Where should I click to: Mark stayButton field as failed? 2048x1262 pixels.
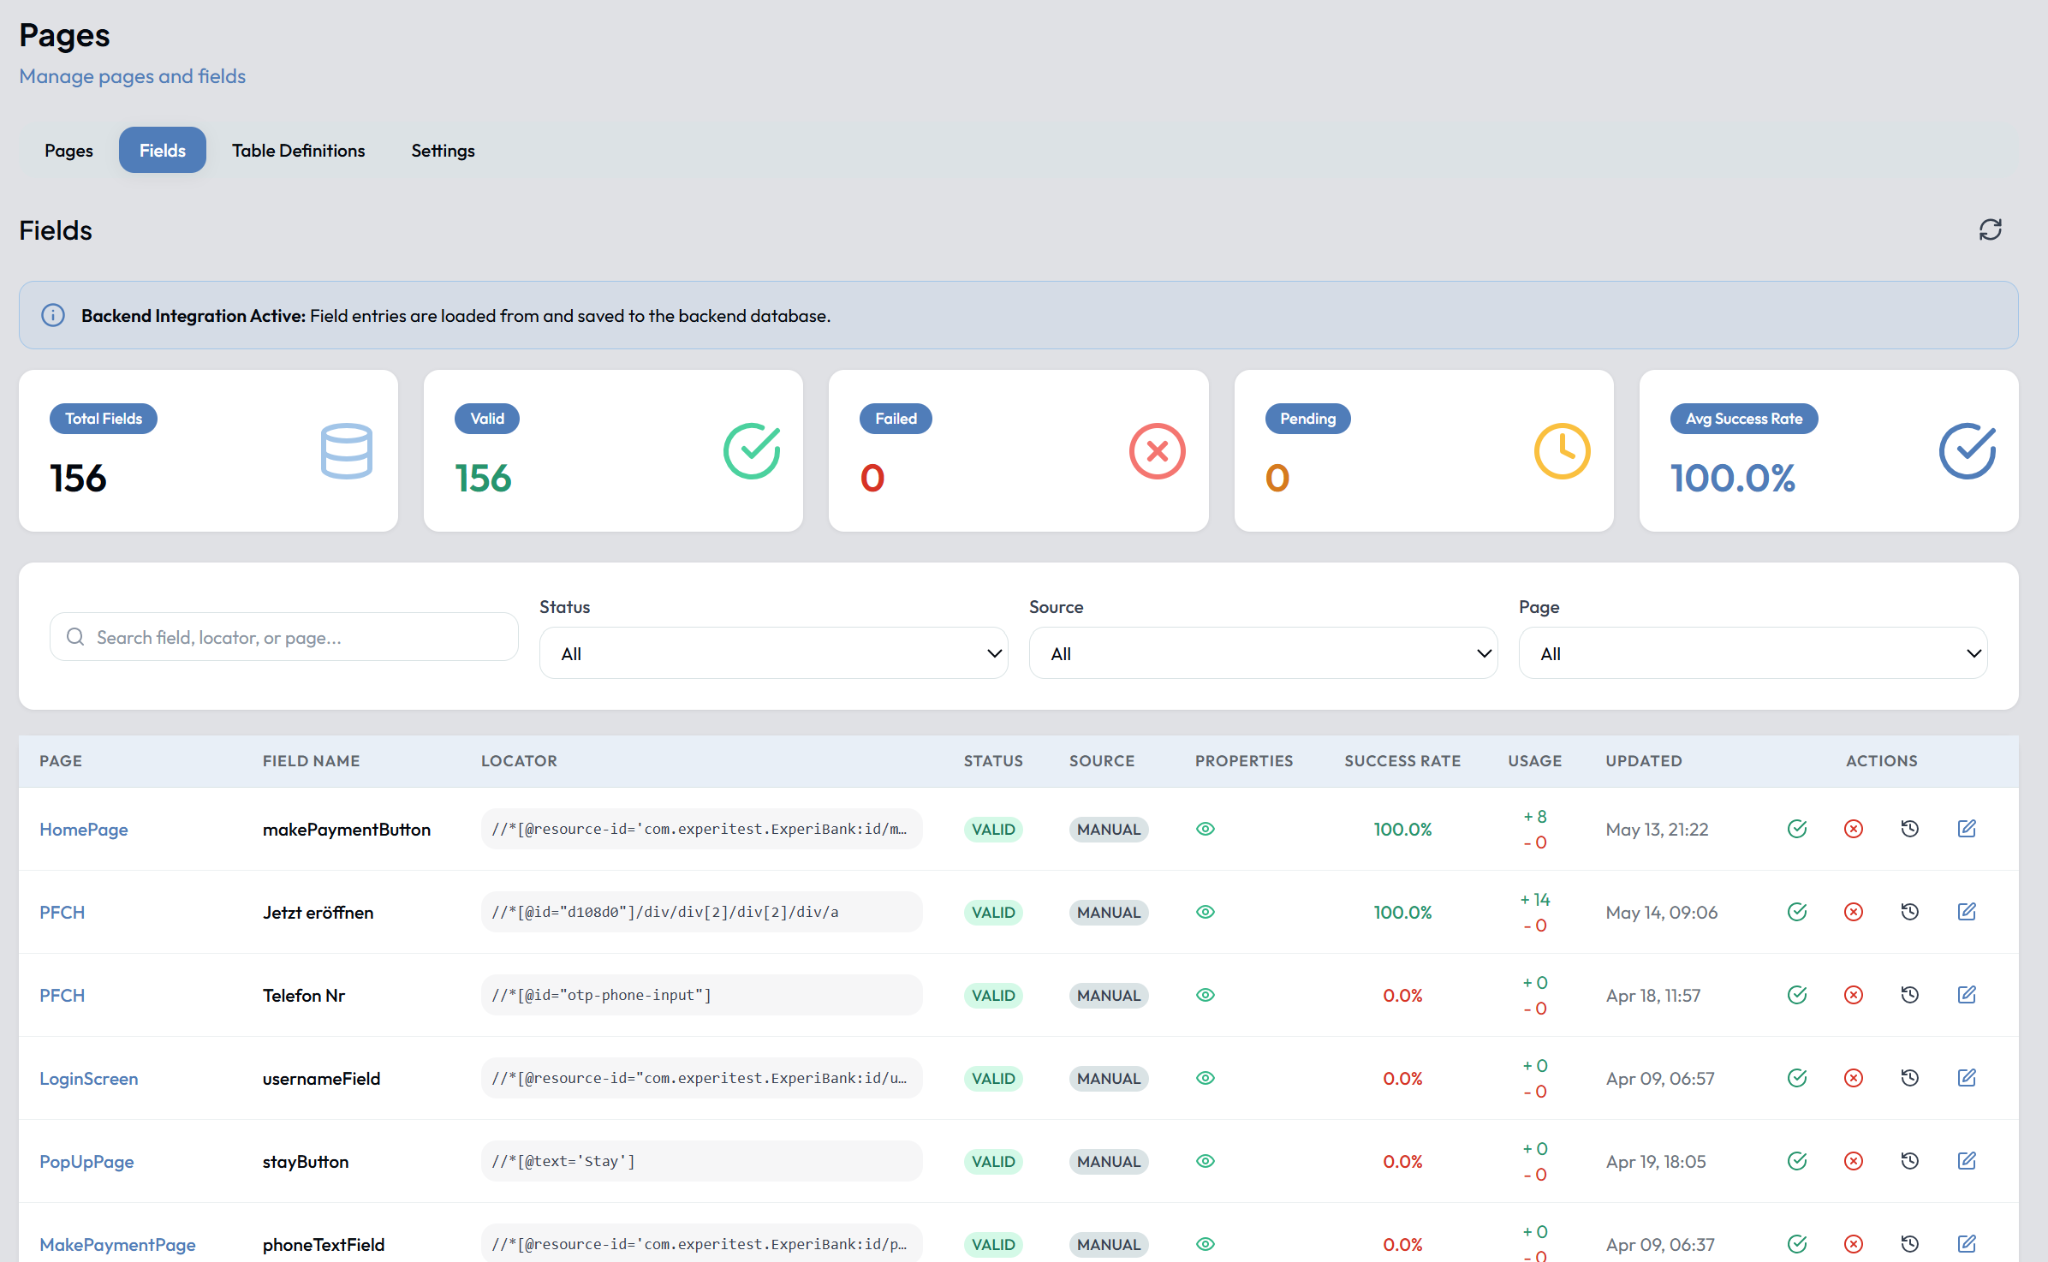point(1853,1161)
